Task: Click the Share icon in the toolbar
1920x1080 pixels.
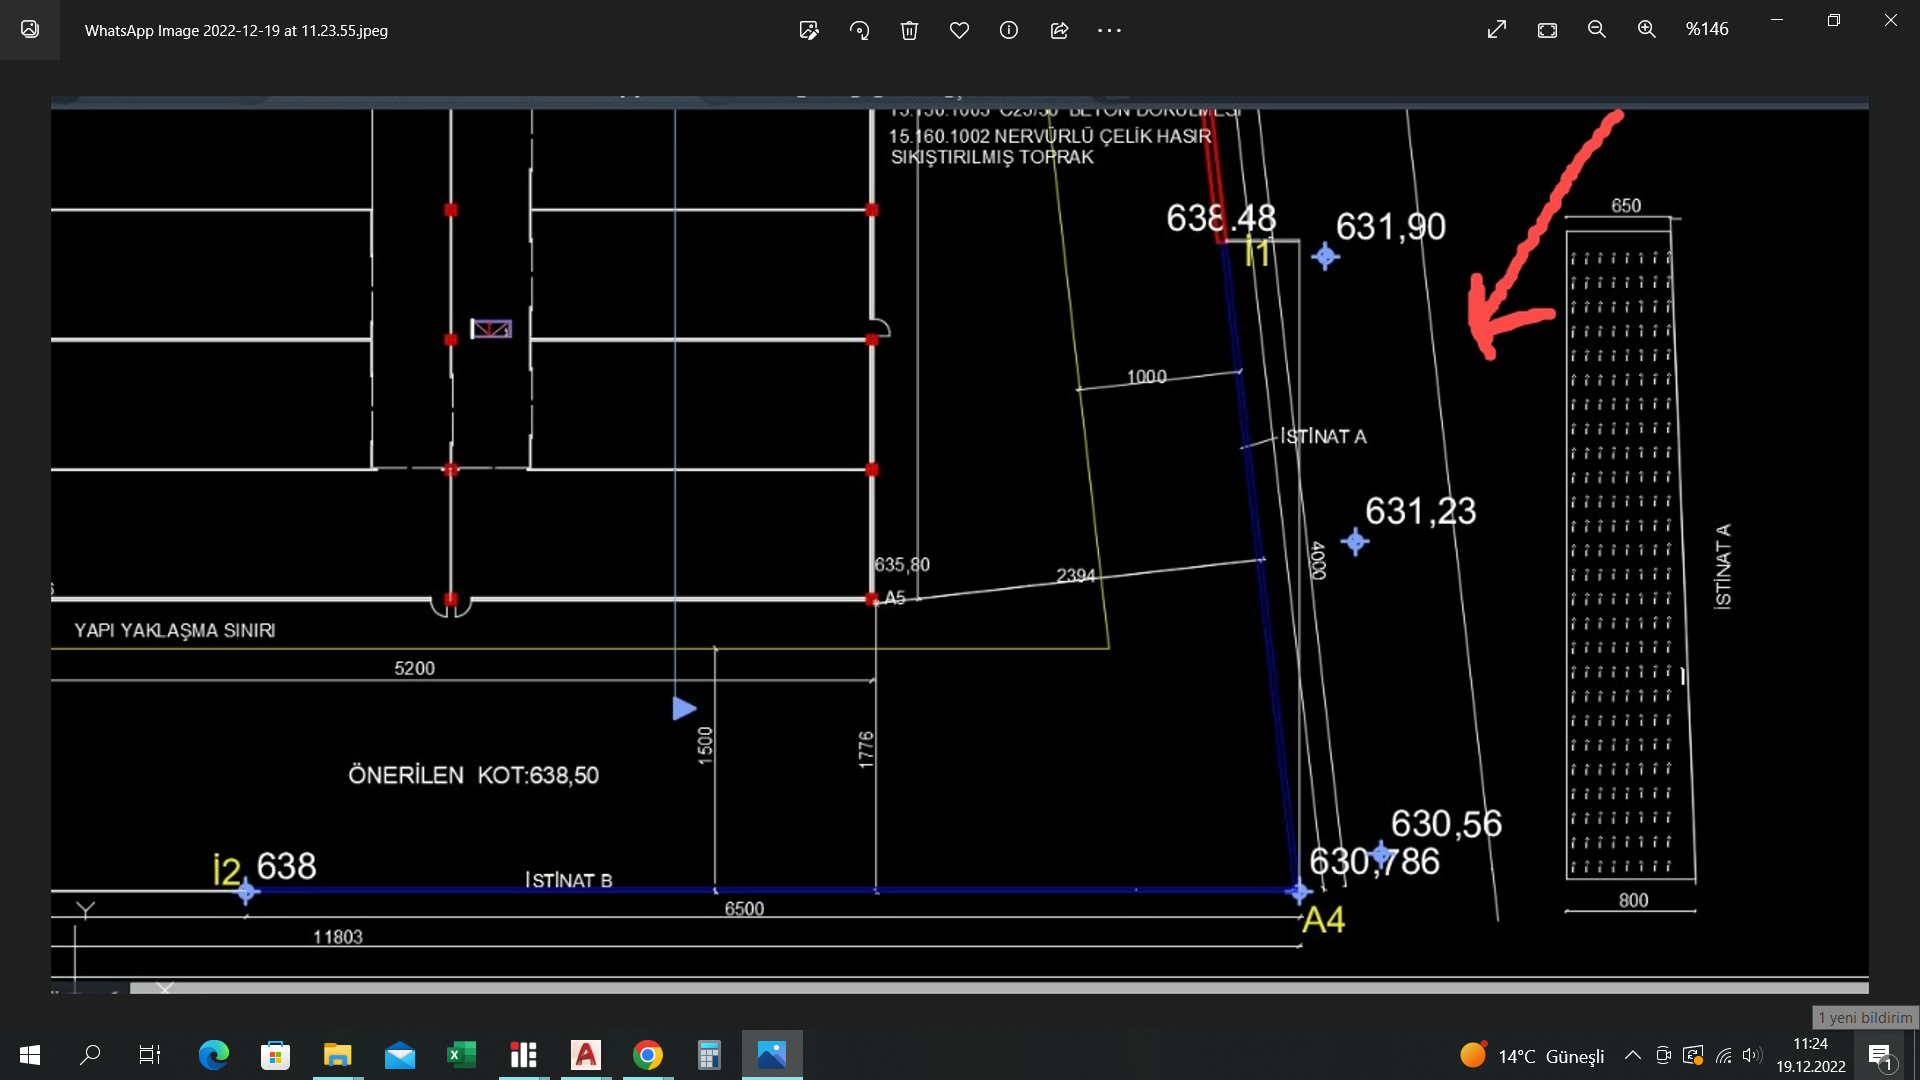Action: [1059, 30]
